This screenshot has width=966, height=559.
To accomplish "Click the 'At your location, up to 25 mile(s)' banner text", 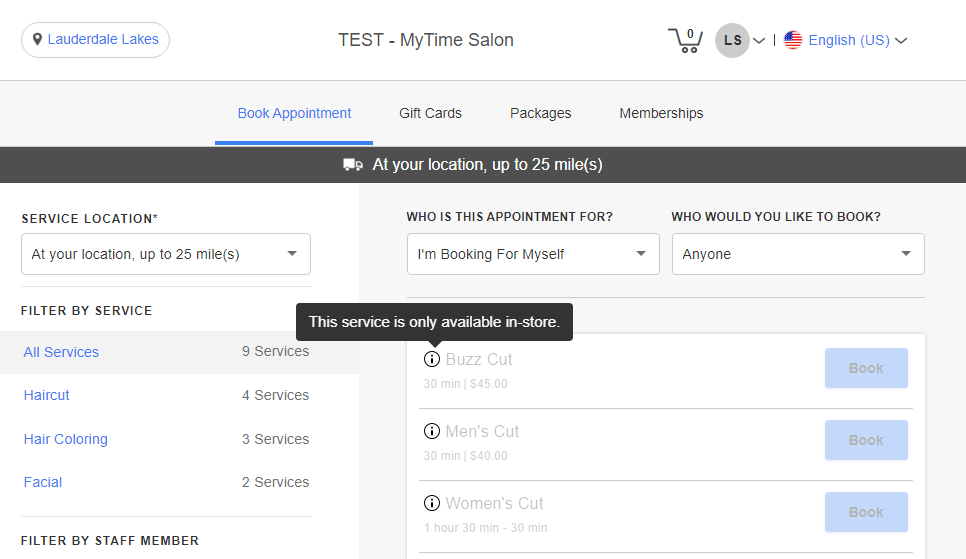I will coord(487,165).
